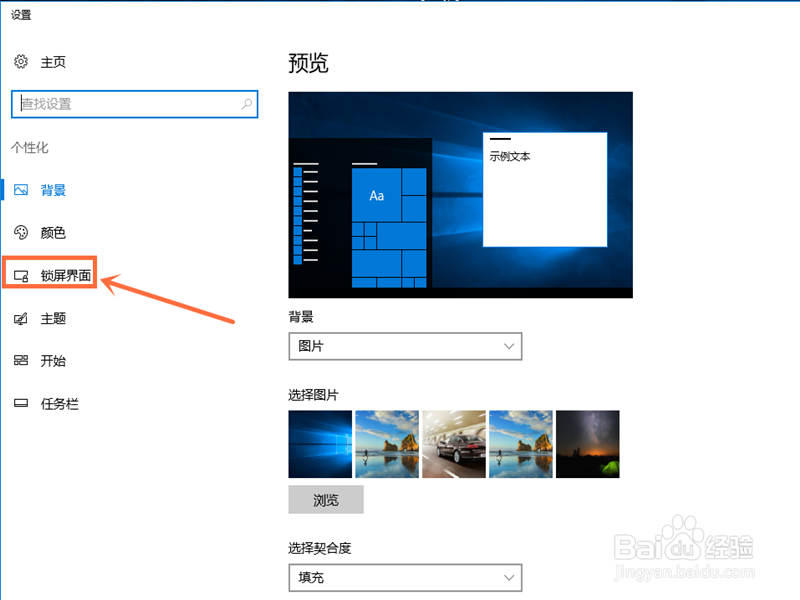Image resolution: width=800 pixels, height=600 pixels.
Task: Choose the night sky tent wallpaper thumbnail
Action: [x=587, y=444]
